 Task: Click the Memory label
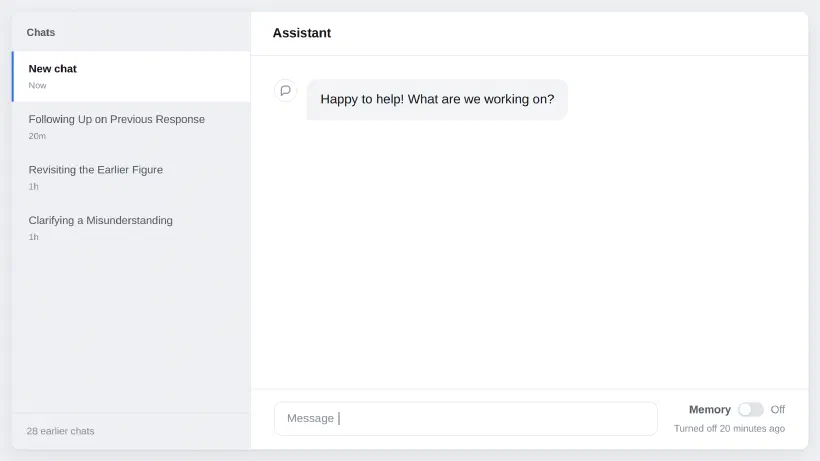710,410
